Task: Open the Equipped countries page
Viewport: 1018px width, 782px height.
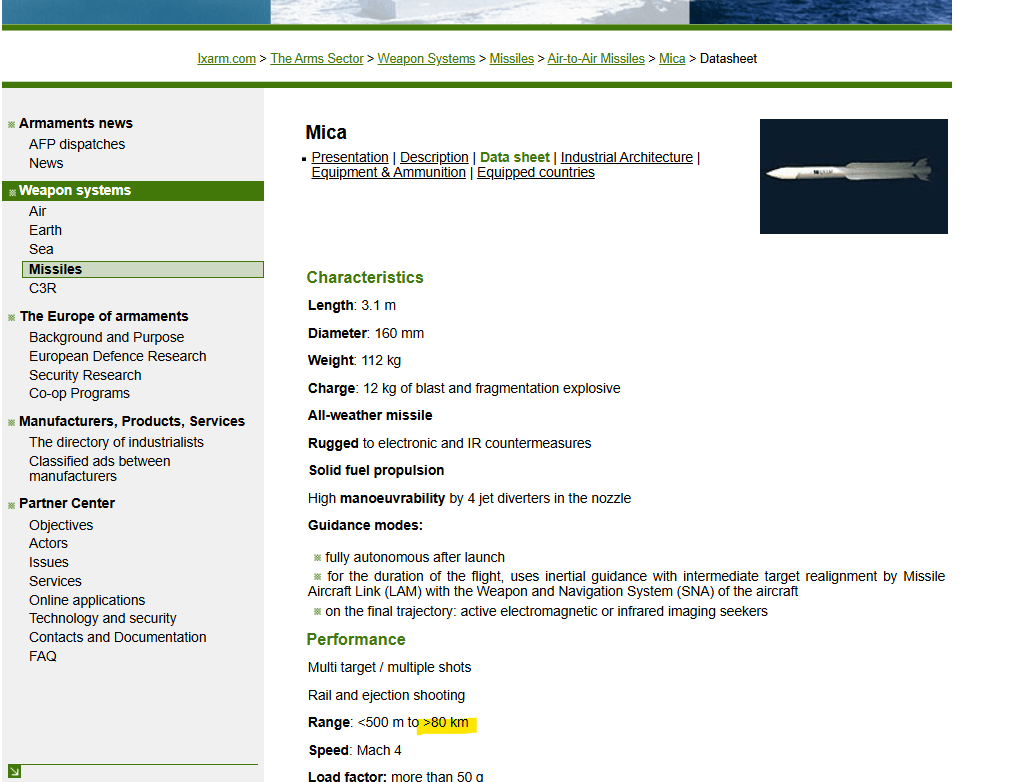Action: tap(535, 172)
